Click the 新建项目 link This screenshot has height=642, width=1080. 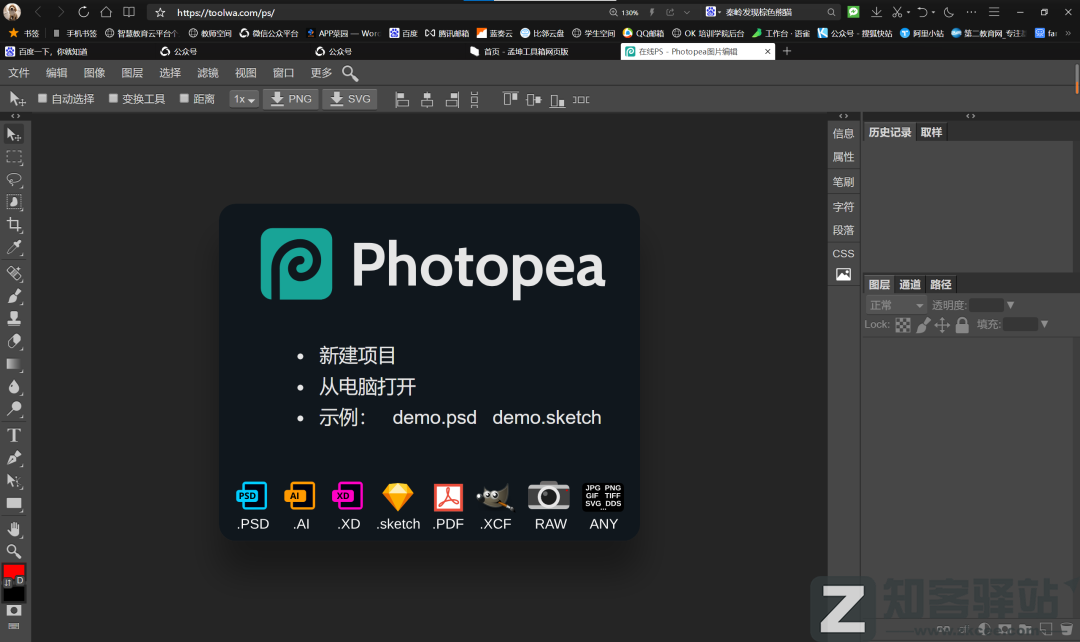358,356
